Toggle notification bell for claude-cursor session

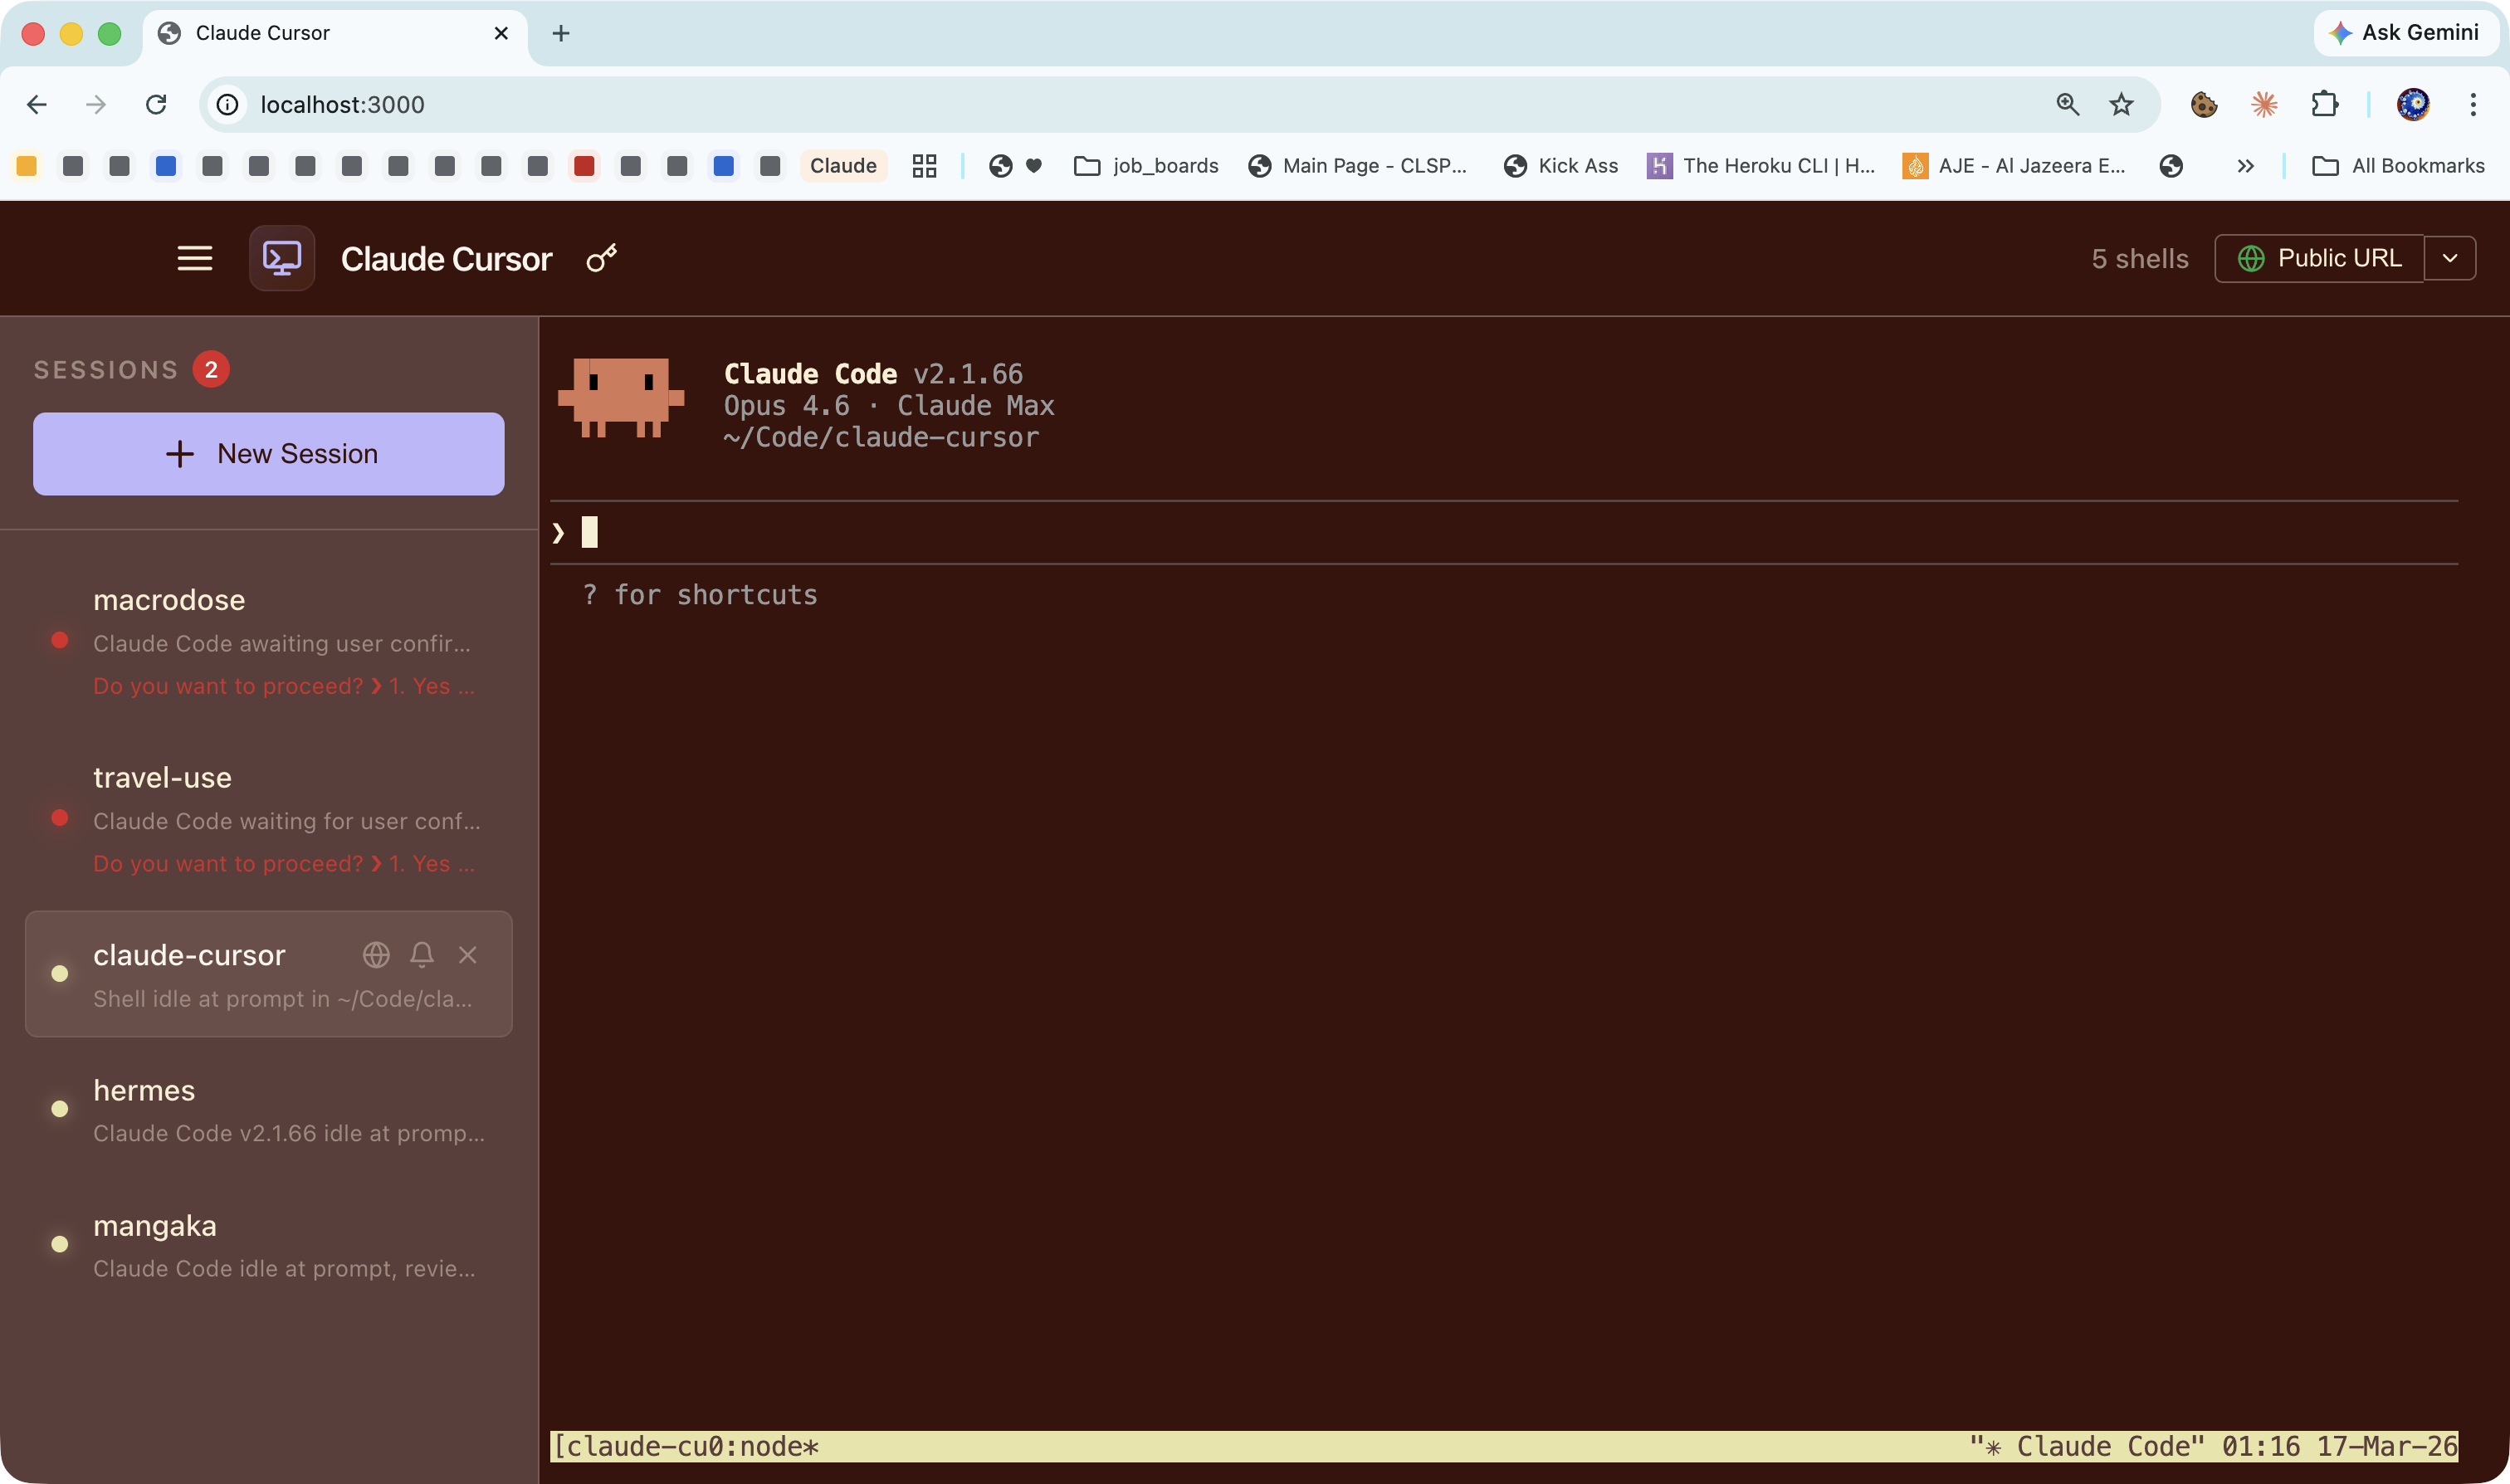pyautogui.click(x=422, y=955)
